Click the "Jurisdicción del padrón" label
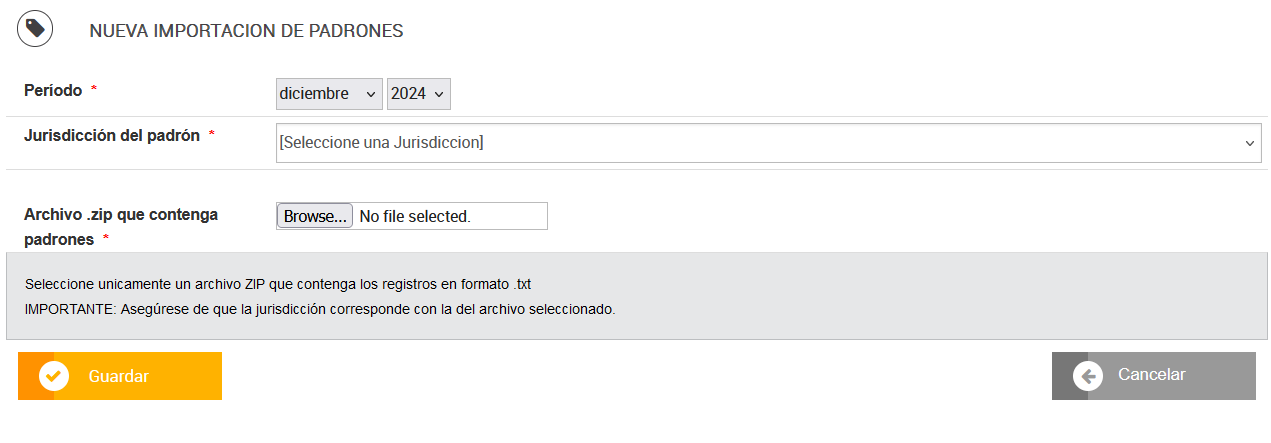1271x443 pixels. pyautogui.click(x=112, y=135)
